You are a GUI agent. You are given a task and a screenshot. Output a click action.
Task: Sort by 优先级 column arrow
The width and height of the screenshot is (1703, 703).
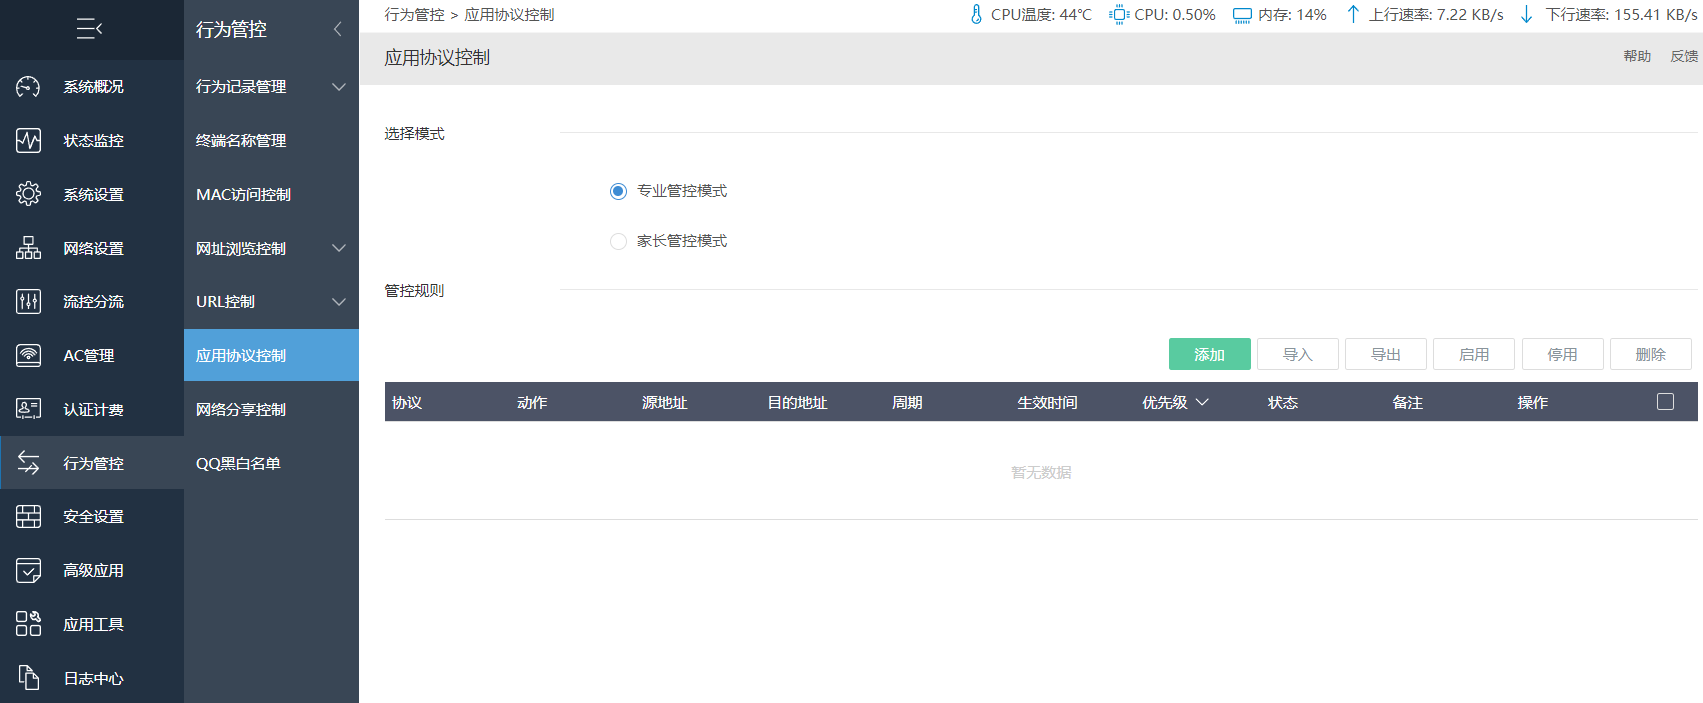[1202, 402]
